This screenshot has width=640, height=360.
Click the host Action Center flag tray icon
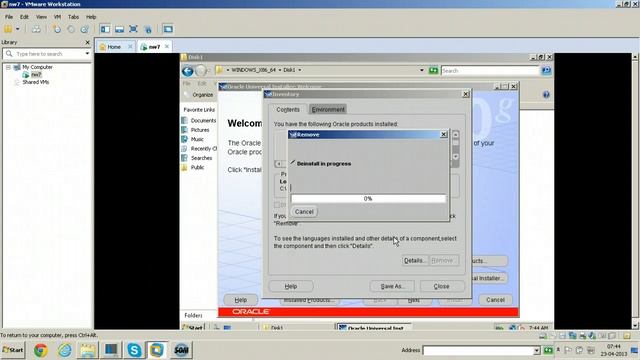tap(568, 350)
